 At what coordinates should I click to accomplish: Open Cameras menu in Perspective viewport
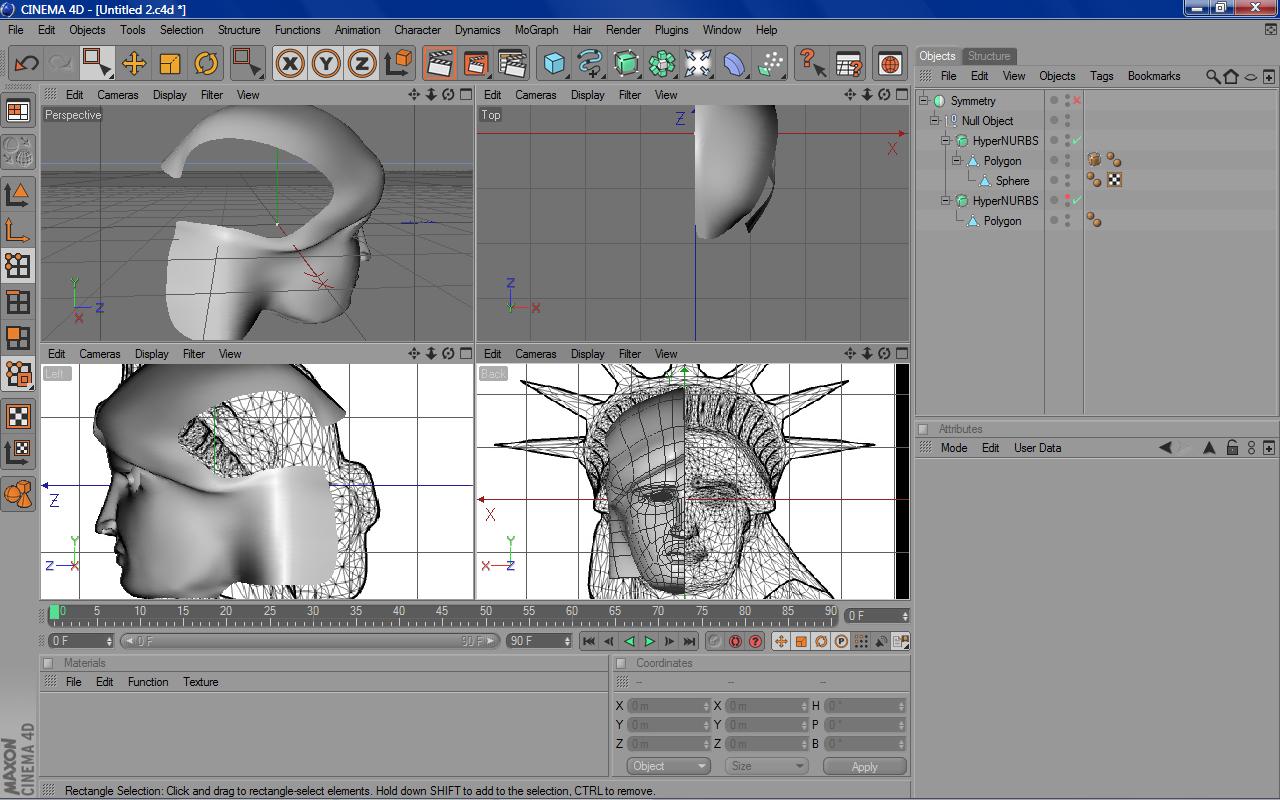pyautogui.click(x=118, y=95)
